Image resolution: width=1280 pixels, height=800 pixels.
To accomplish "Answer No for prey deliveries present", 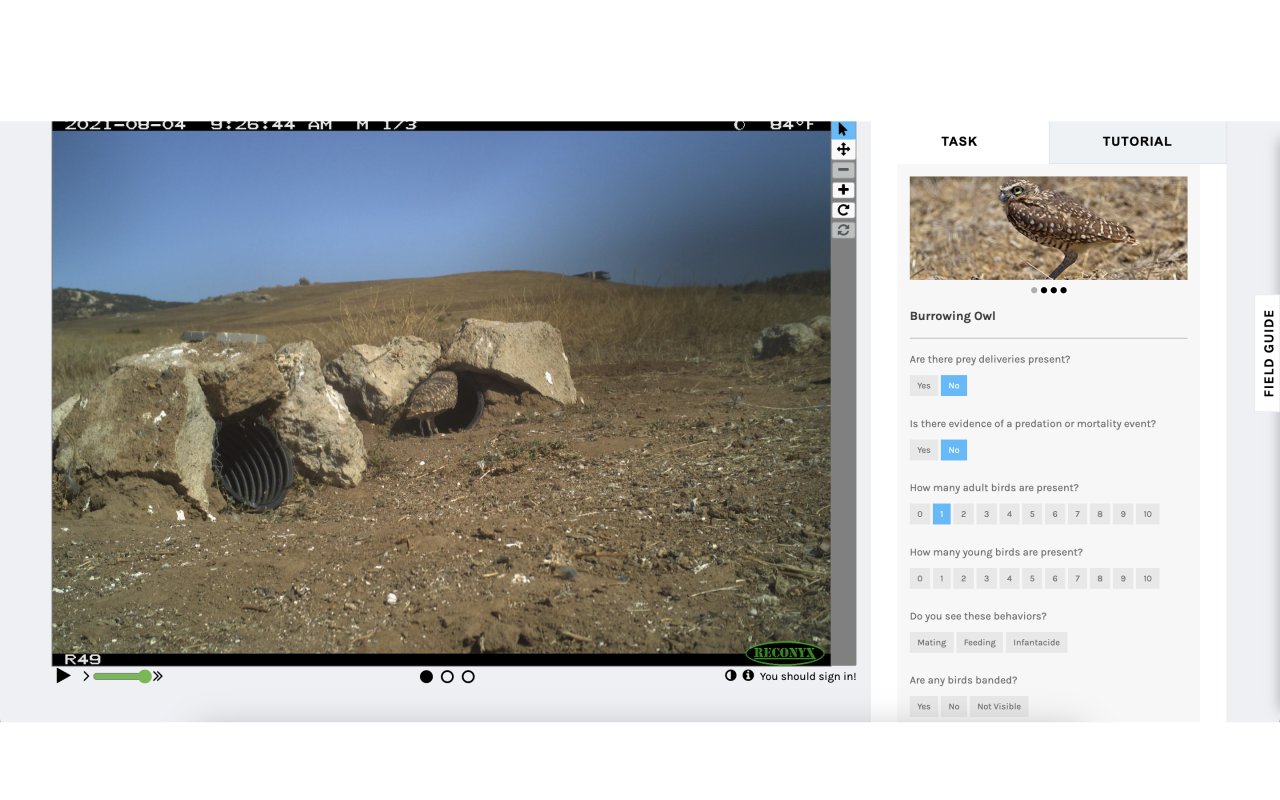I will [x=954, y=386].
